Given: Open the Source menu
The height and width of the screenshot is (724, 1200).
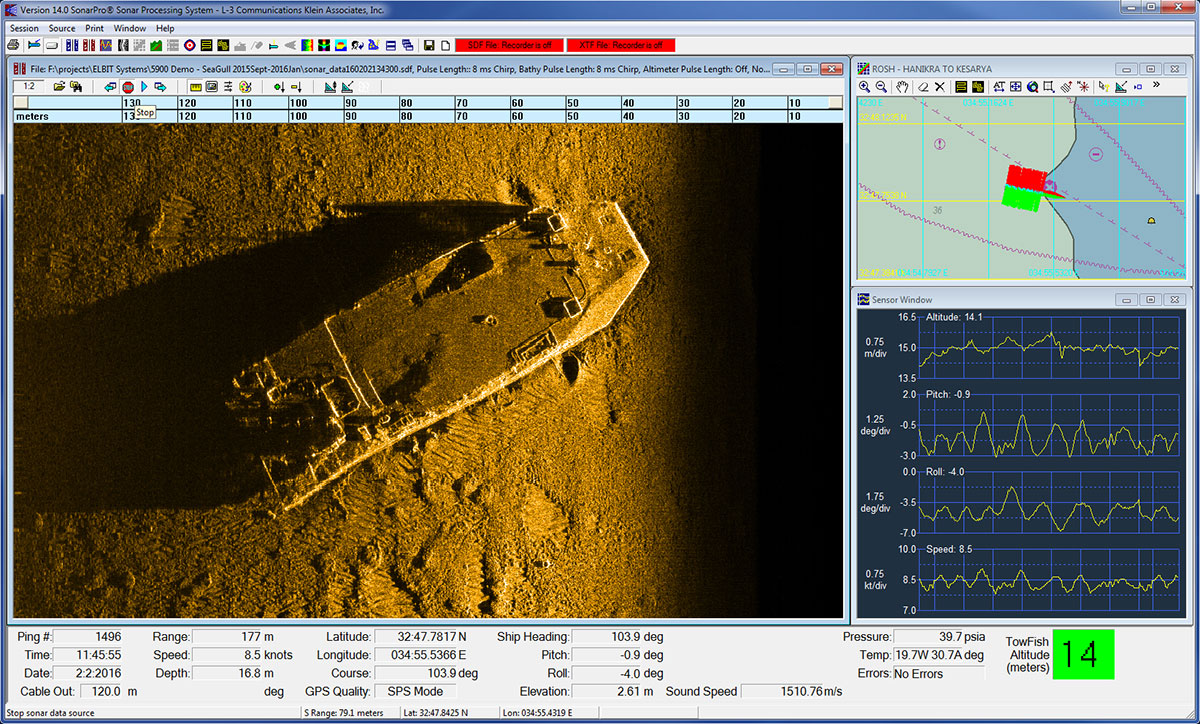Looking at the screenshot, I should click(x=62, y=28).
